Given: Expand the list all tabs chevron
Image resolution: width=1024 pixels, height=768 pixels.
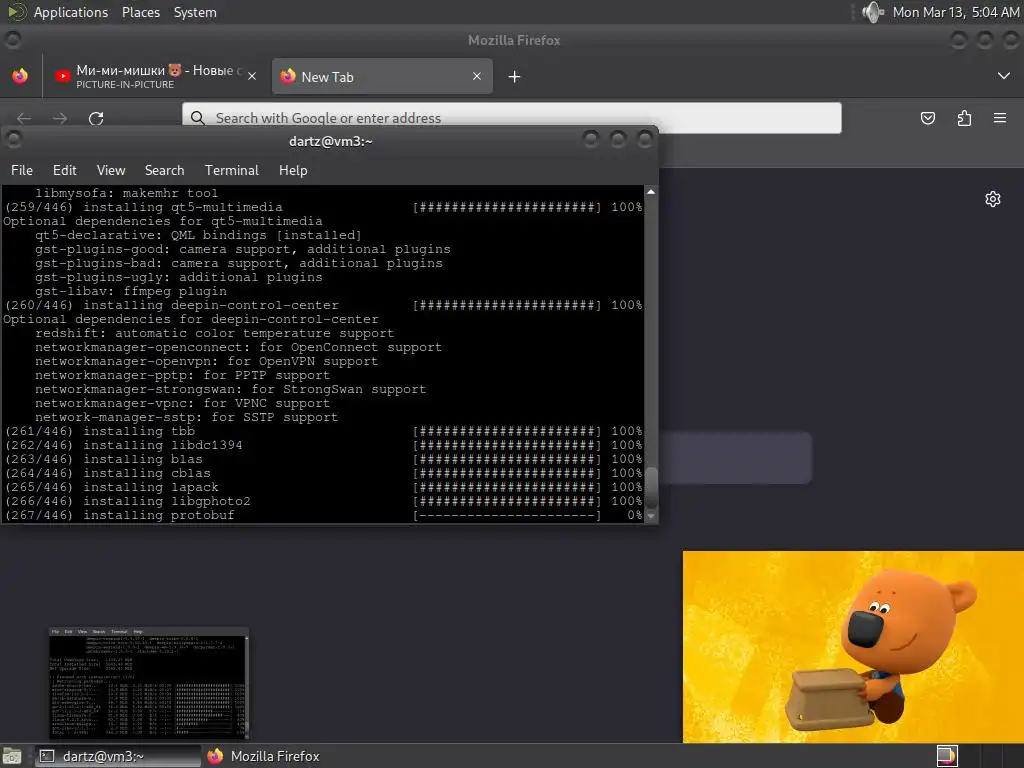Looking at the screenshot, I should point(1004,76).
